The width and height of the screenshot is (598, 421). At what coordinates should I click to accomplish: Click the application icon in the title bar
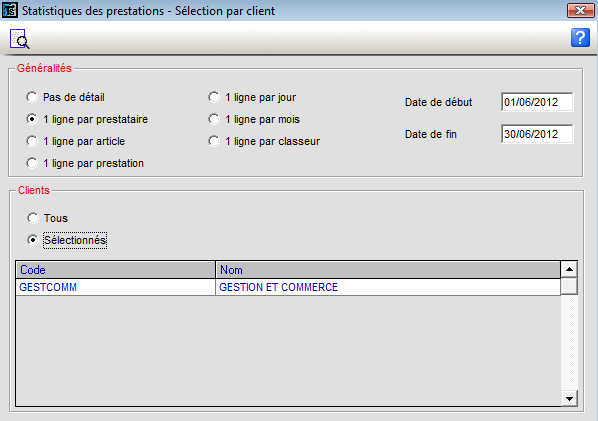[10, 10]
